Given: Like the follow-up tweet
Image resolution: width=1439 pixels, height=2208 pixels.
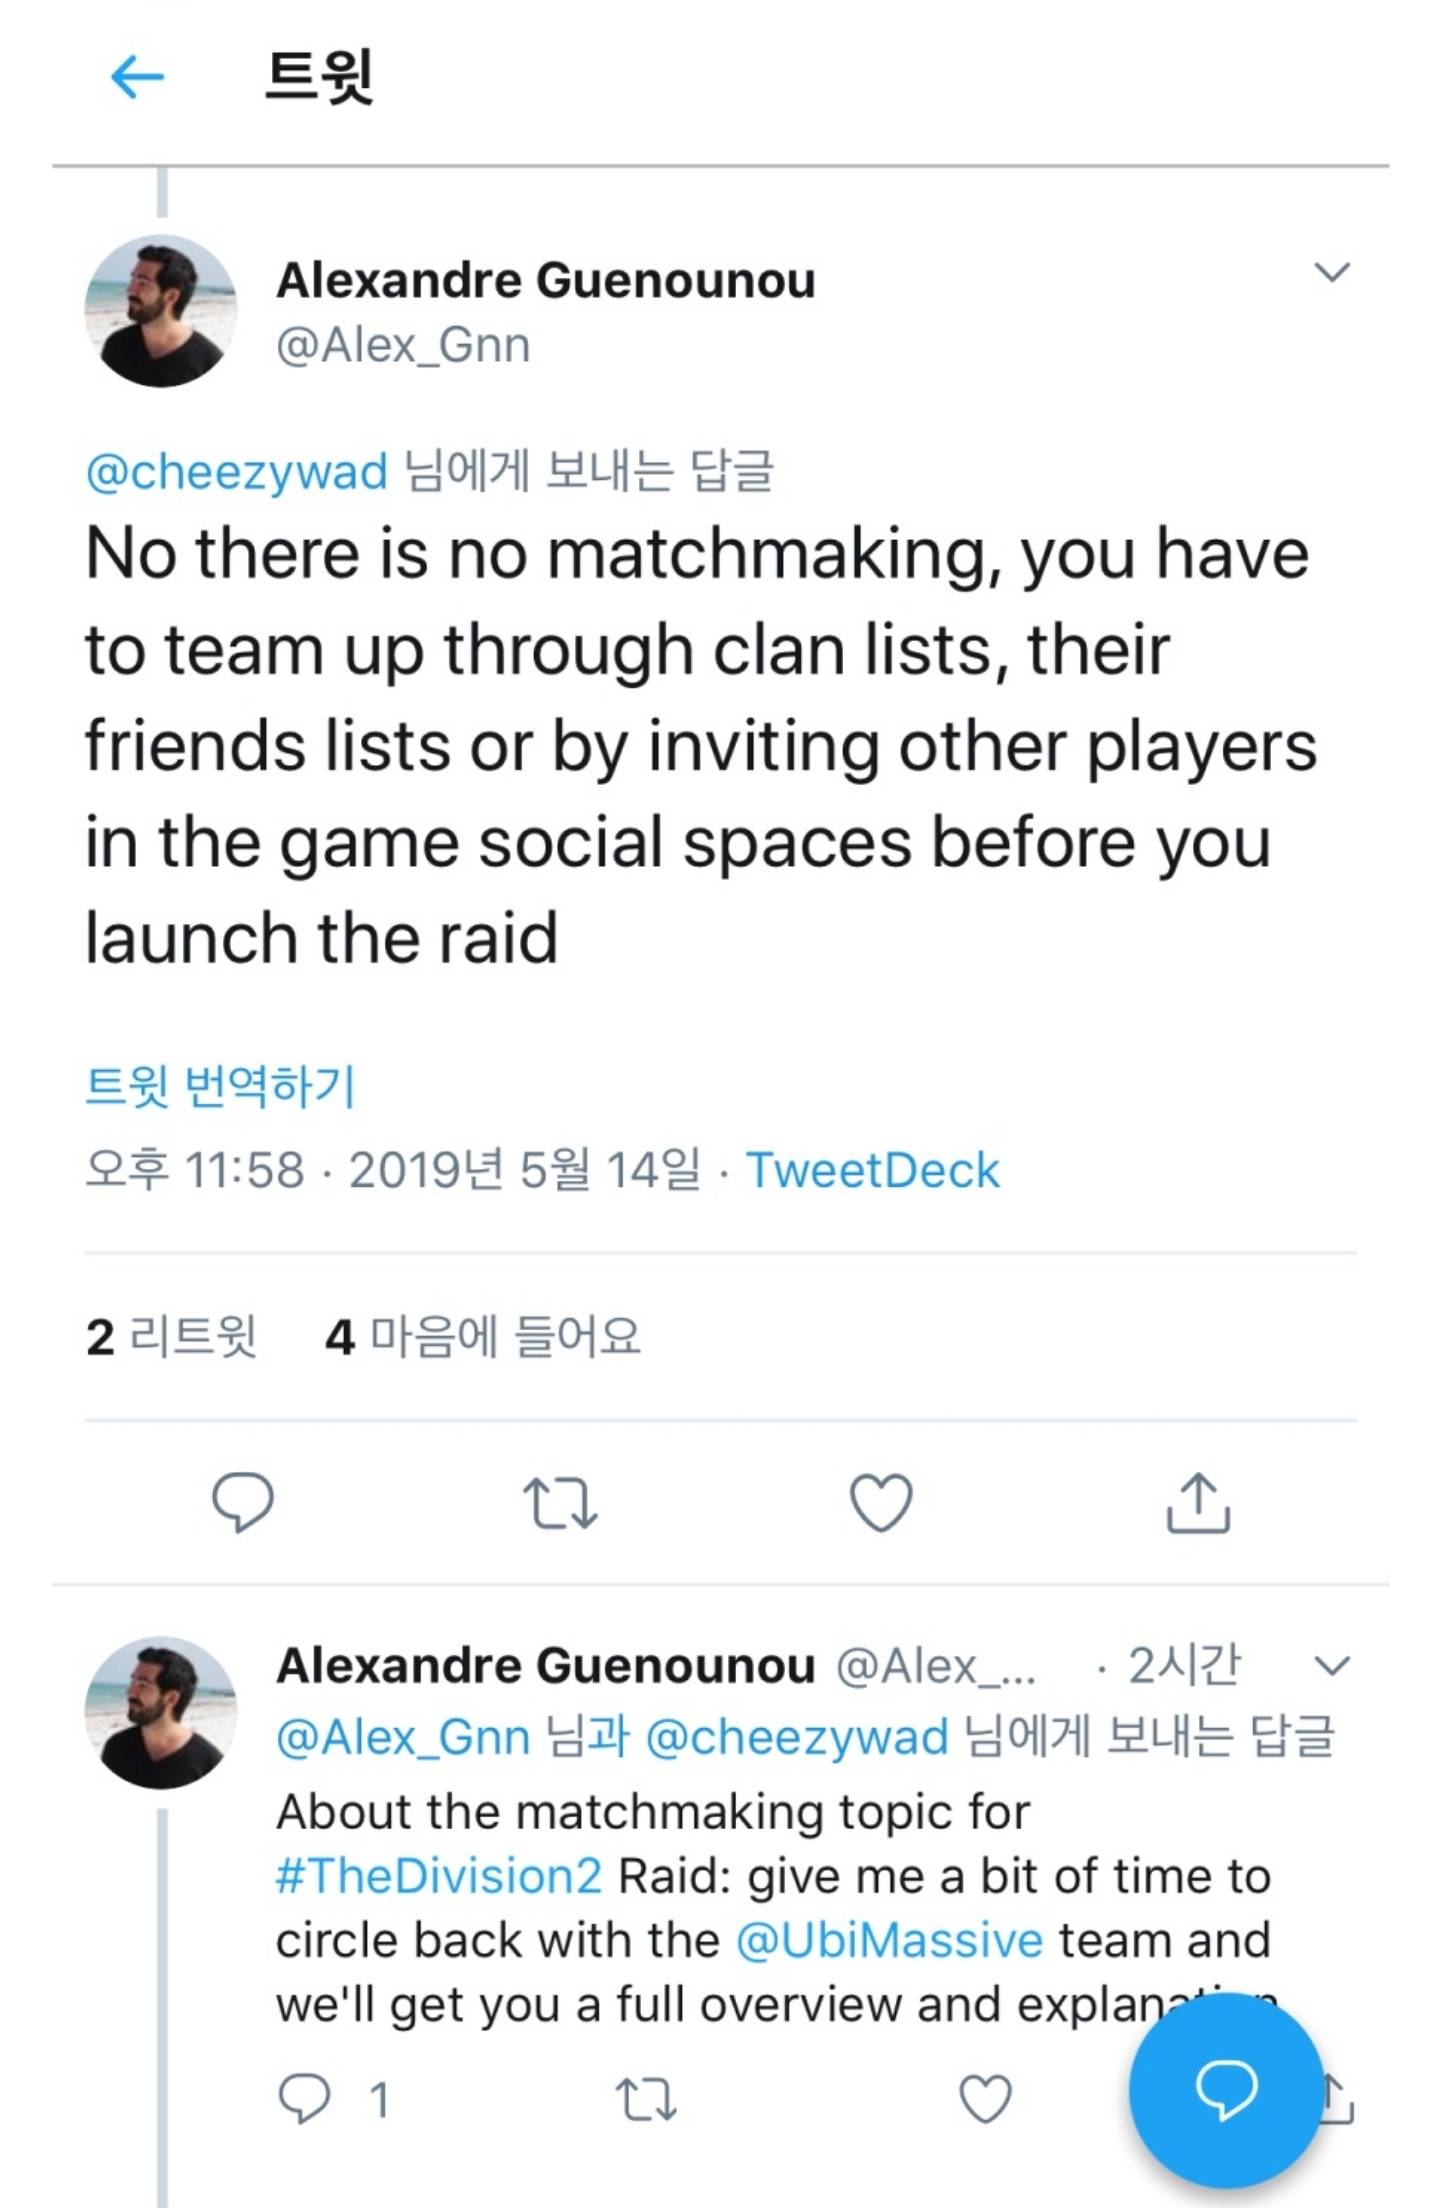Looking at the screenshot, I should tap(985, 2098).
